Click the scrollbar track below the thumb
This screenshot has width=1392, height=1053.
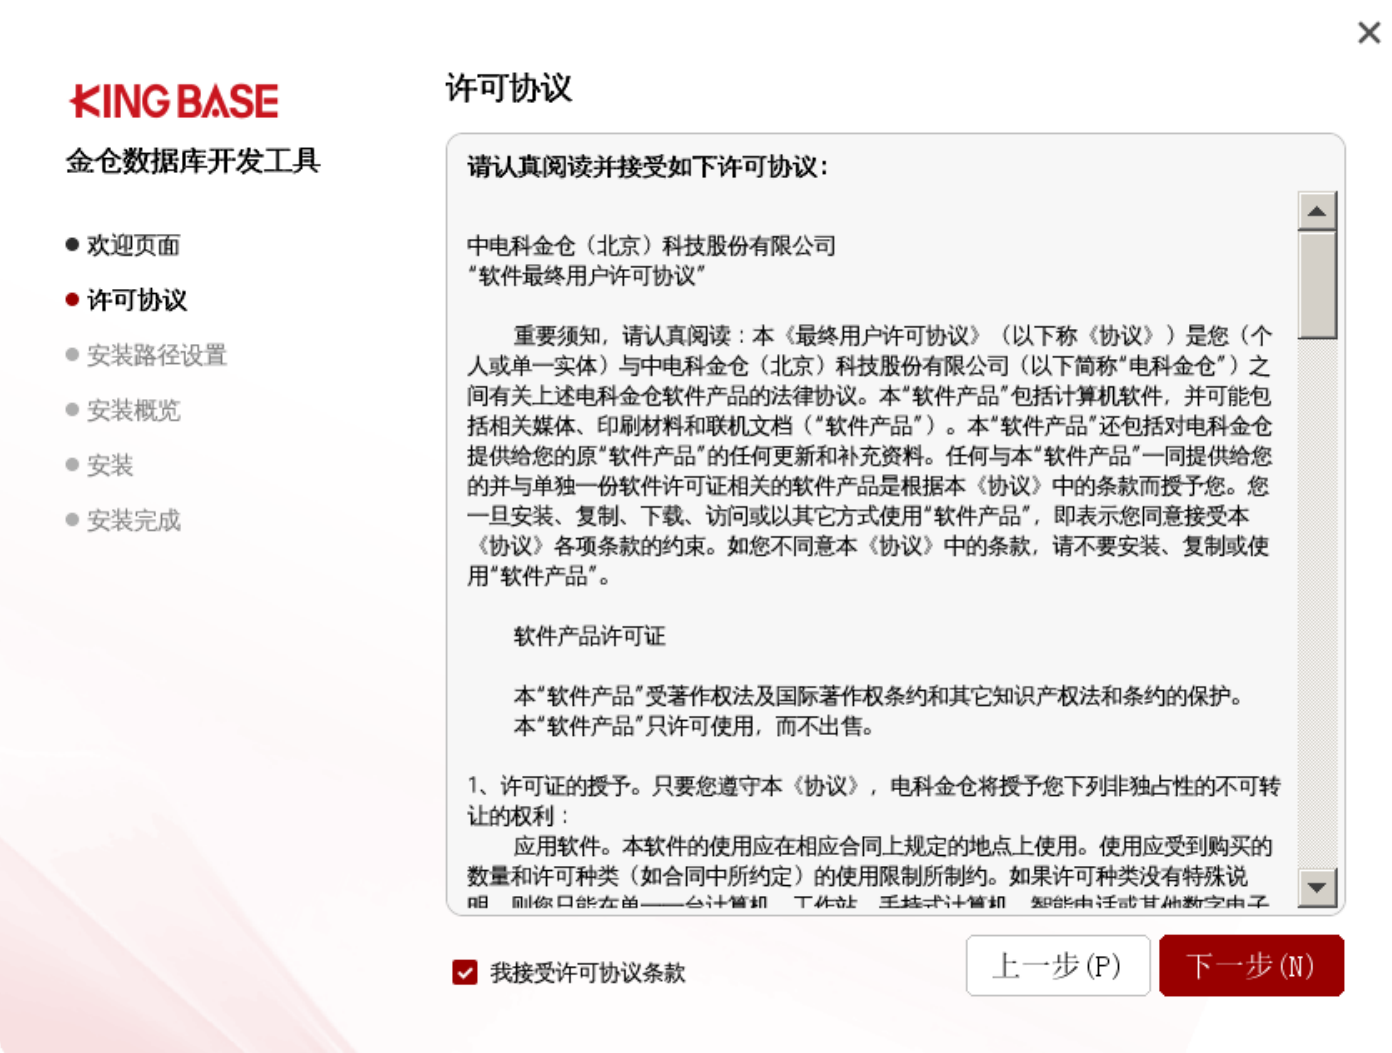[x=1317, y=600]
